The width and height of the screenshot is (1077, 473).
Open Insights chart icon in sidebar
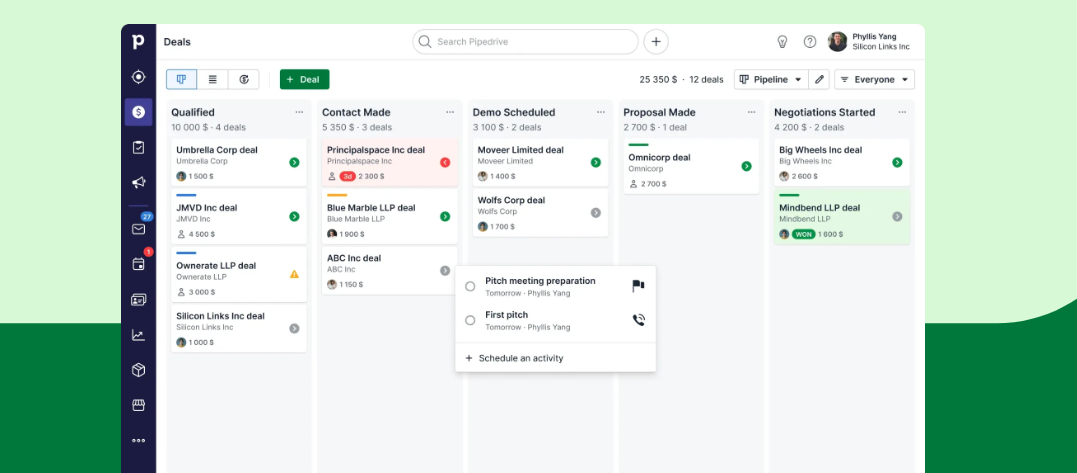coord(138,335)
